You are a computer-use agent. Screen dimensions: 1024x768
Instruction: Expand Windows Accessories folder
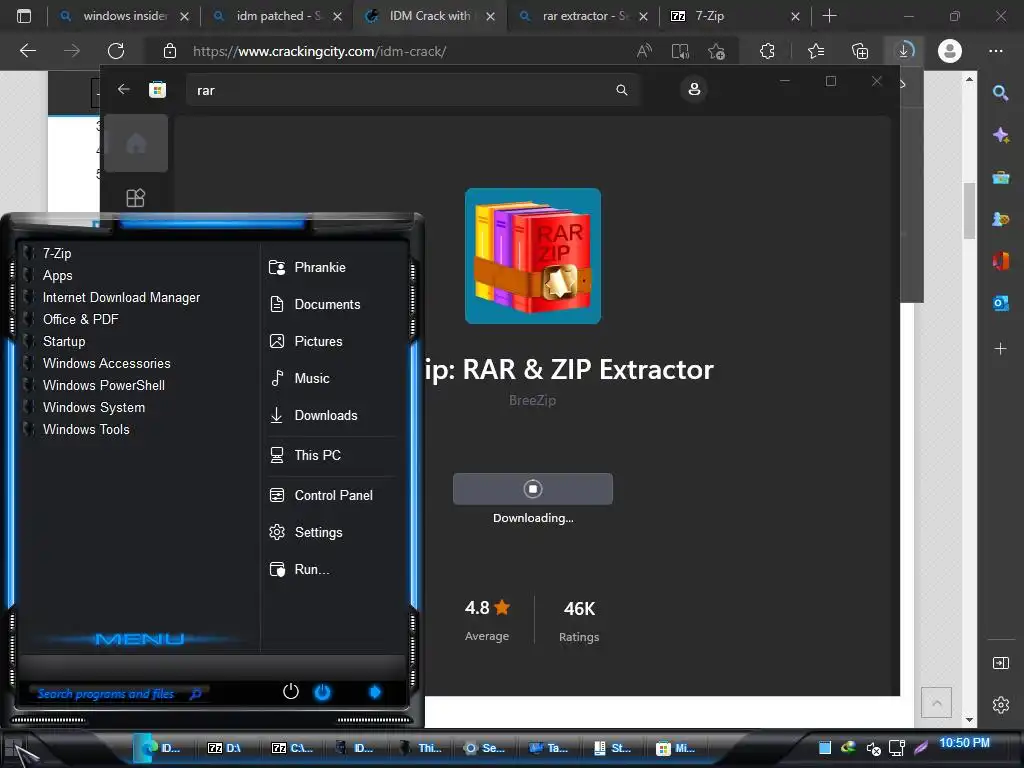pyautogui.click(x=106, y=363)
